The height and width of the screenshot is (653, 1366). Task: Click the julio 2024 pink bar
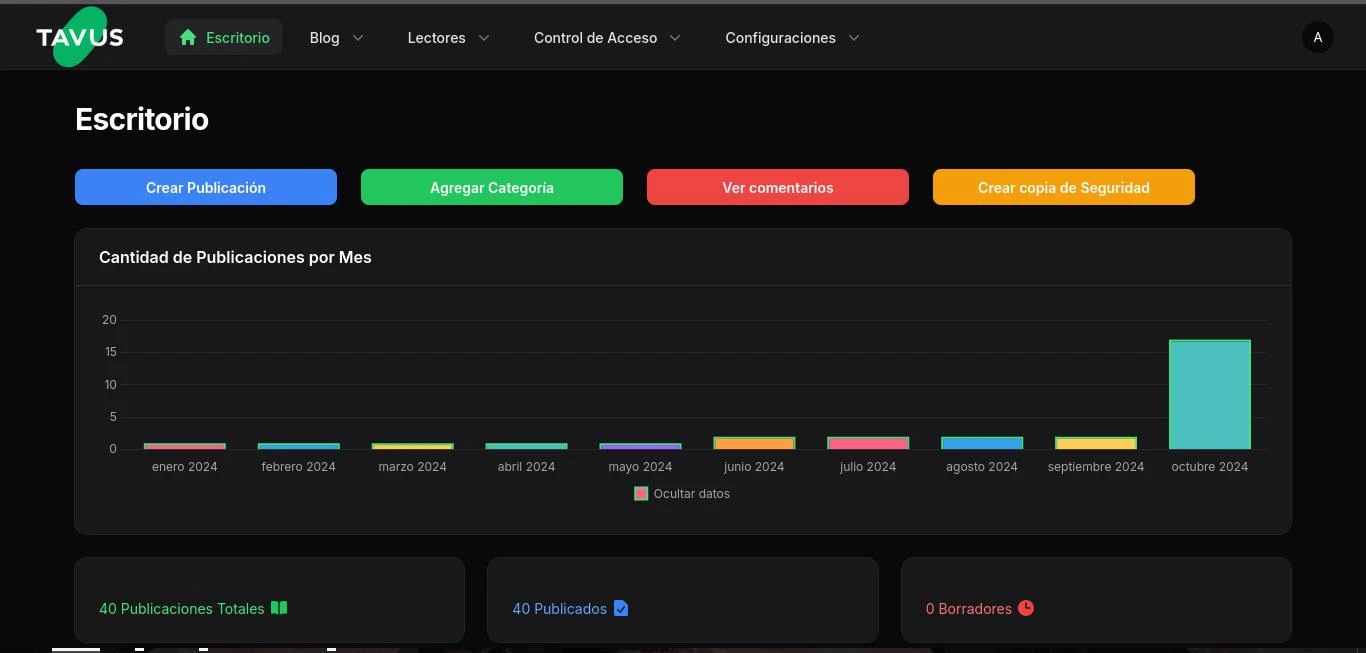(x=867, y=443)
